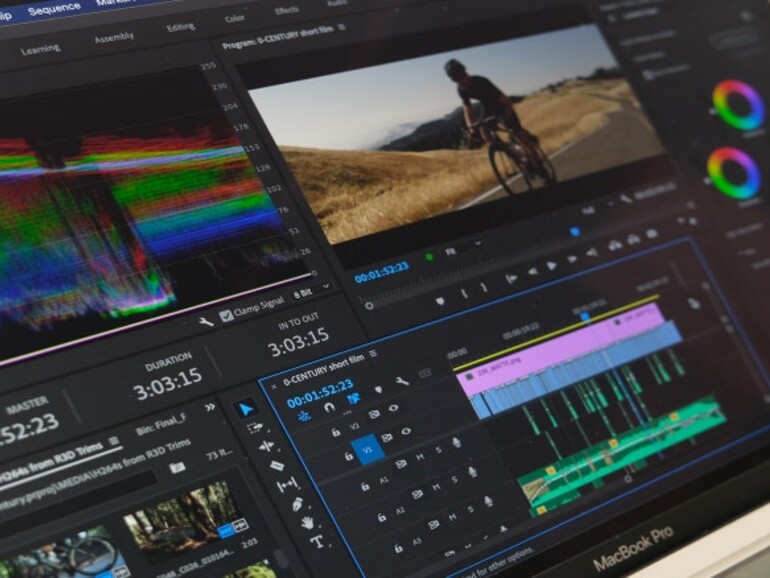Select the Selection arrow tool
Image resolution: width=770 pixels, height=578 pixels.
[246, 408]
